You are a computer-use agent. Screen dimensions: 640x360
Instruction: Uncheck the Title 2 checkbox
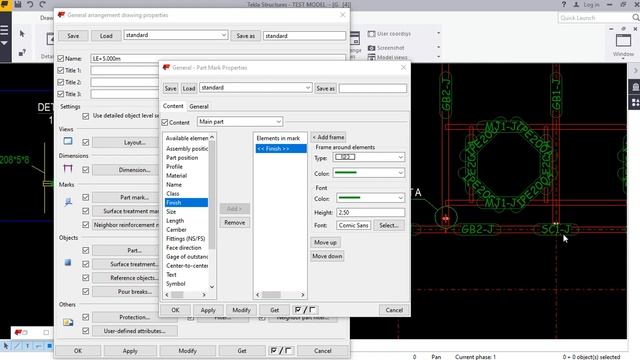pyautogui.click(x=61, y=82)
